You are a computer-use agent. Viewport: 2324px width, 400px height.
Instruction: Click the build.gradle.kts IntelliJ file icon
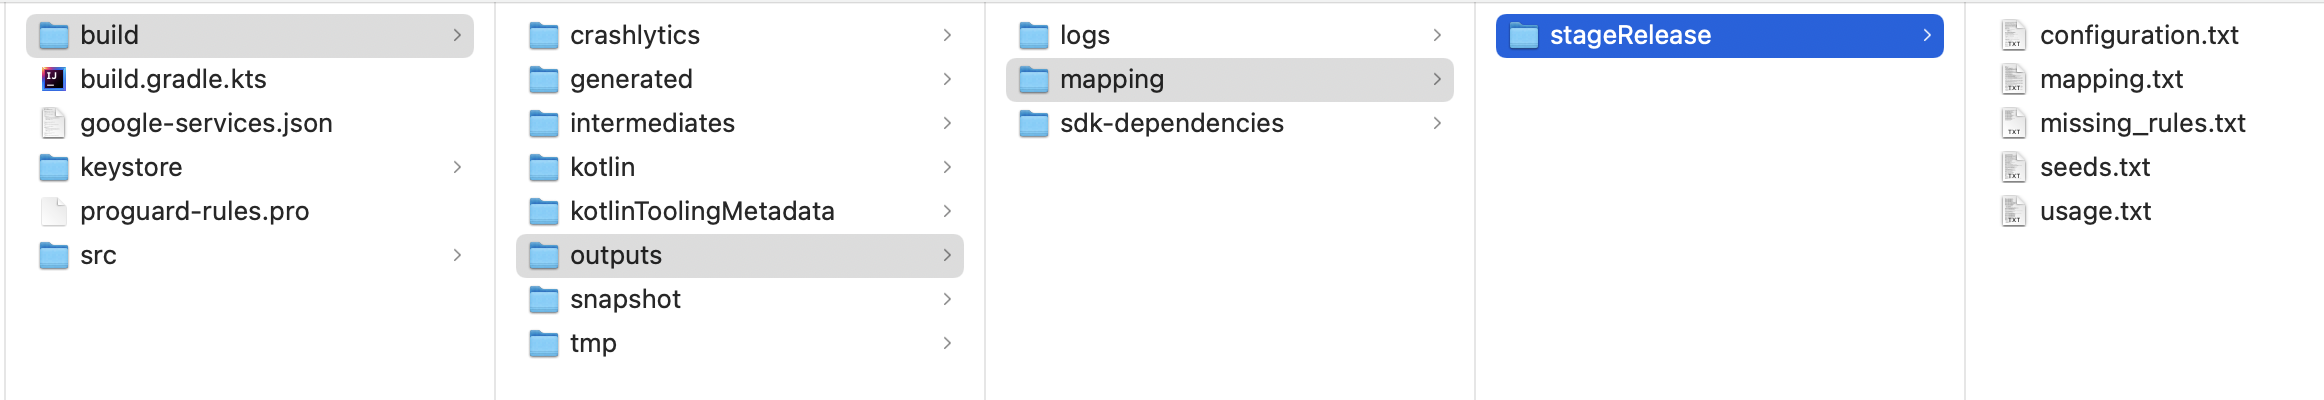point(54,79)
